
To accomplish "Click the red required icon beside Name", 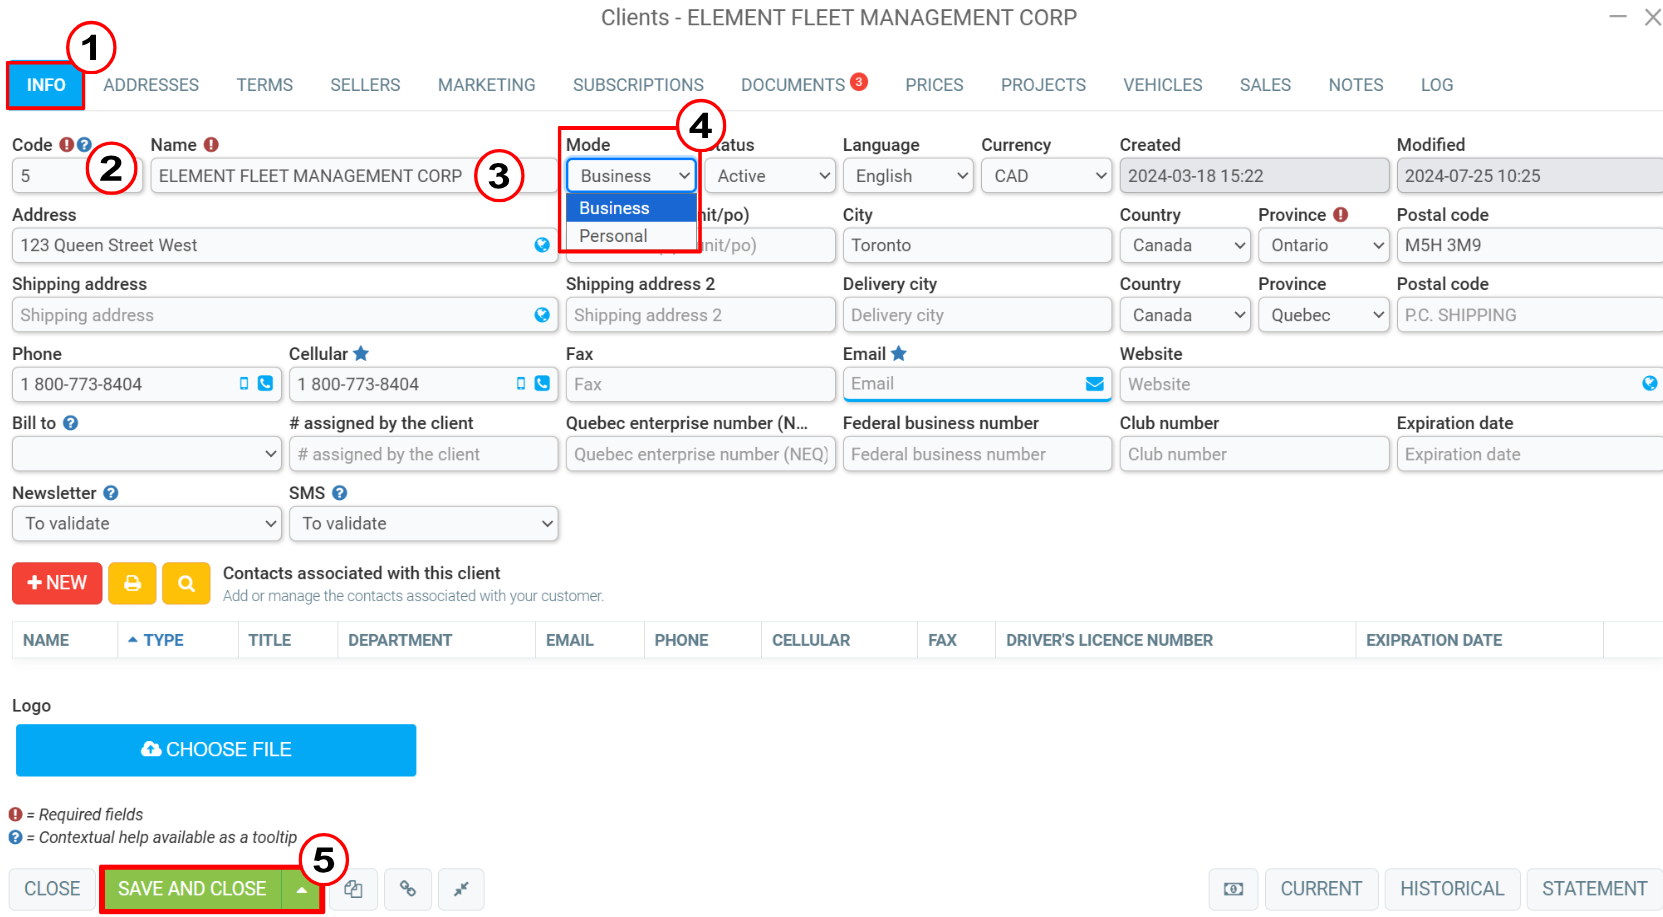I will [211, 145].
